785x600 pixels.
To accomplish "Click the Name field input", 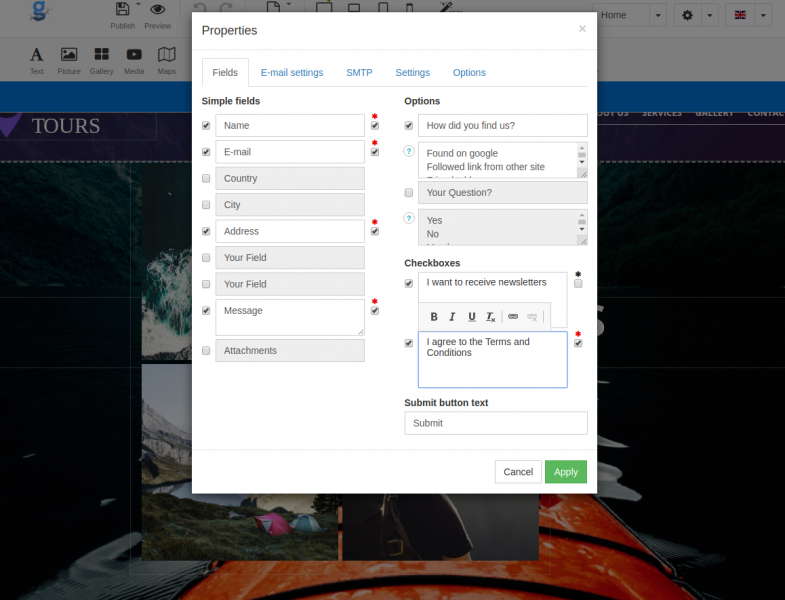I will (290, 125).
